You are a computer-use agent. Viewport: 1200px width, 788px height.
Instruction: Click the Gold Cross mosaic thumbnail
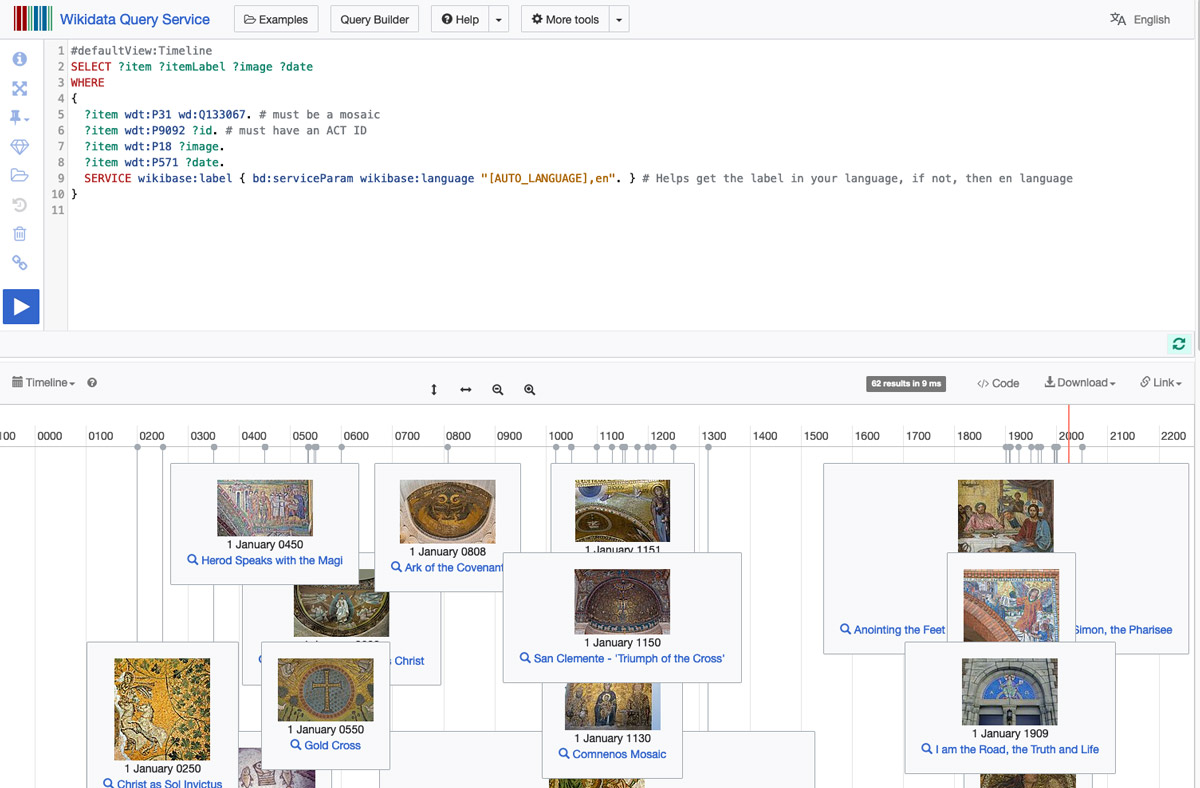pyautogui.click(x=325, y=690)
